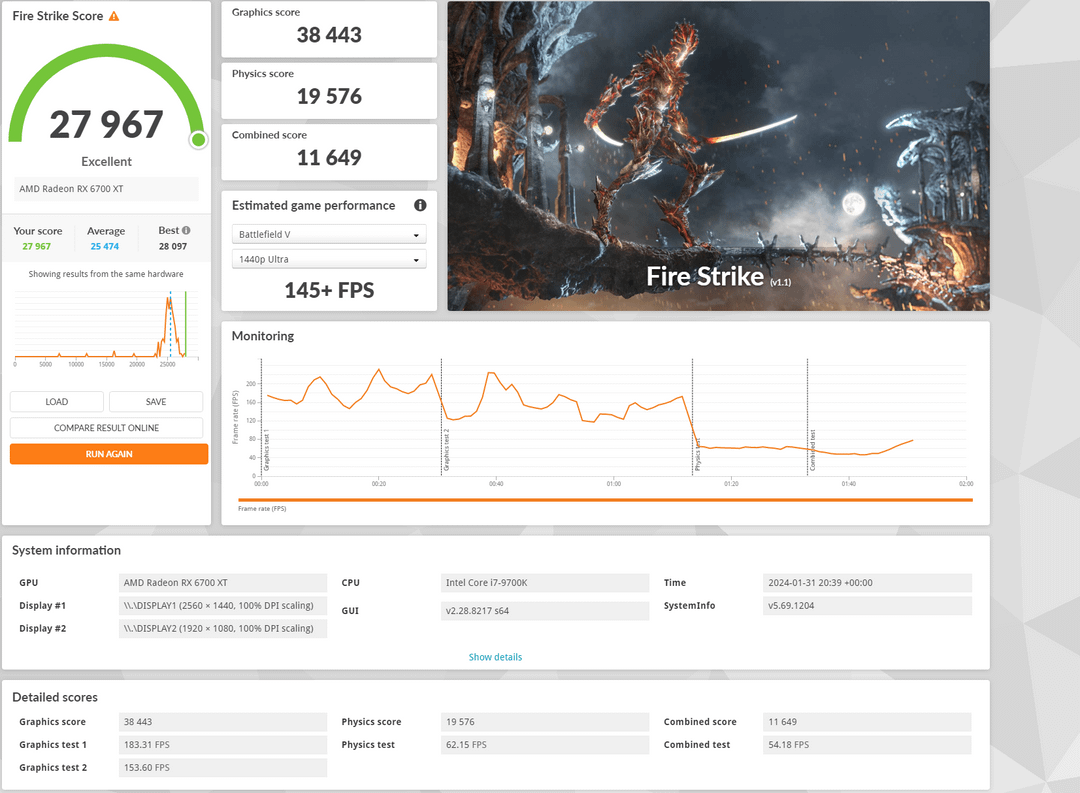Click the detailed Physics score value 19 576
This screenshot has width=1080, height=793.
(x=545, y=722)
